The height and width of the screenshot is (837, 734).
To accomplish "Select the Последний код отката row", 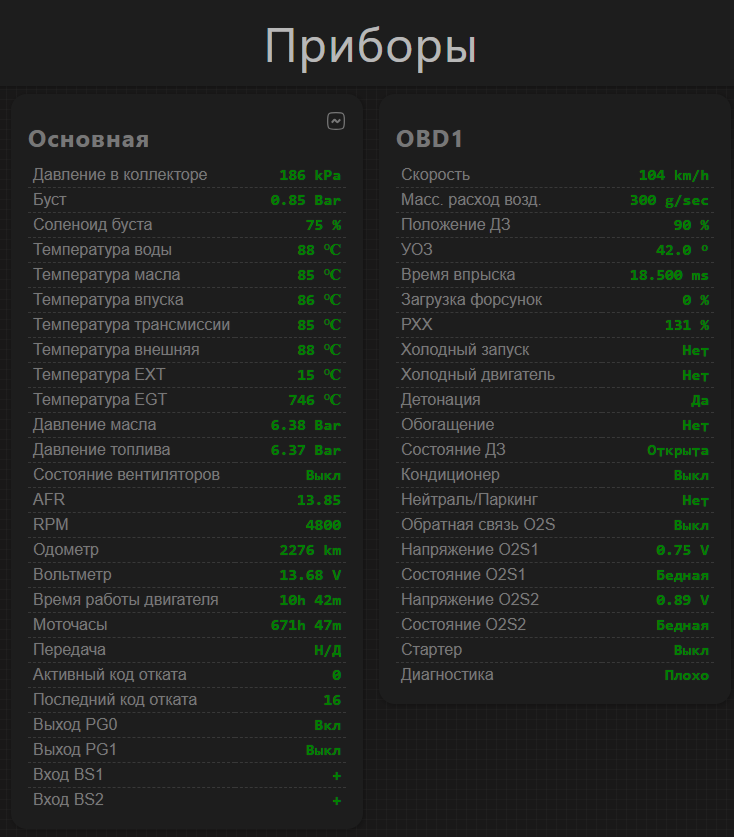I will click(187, 700).
